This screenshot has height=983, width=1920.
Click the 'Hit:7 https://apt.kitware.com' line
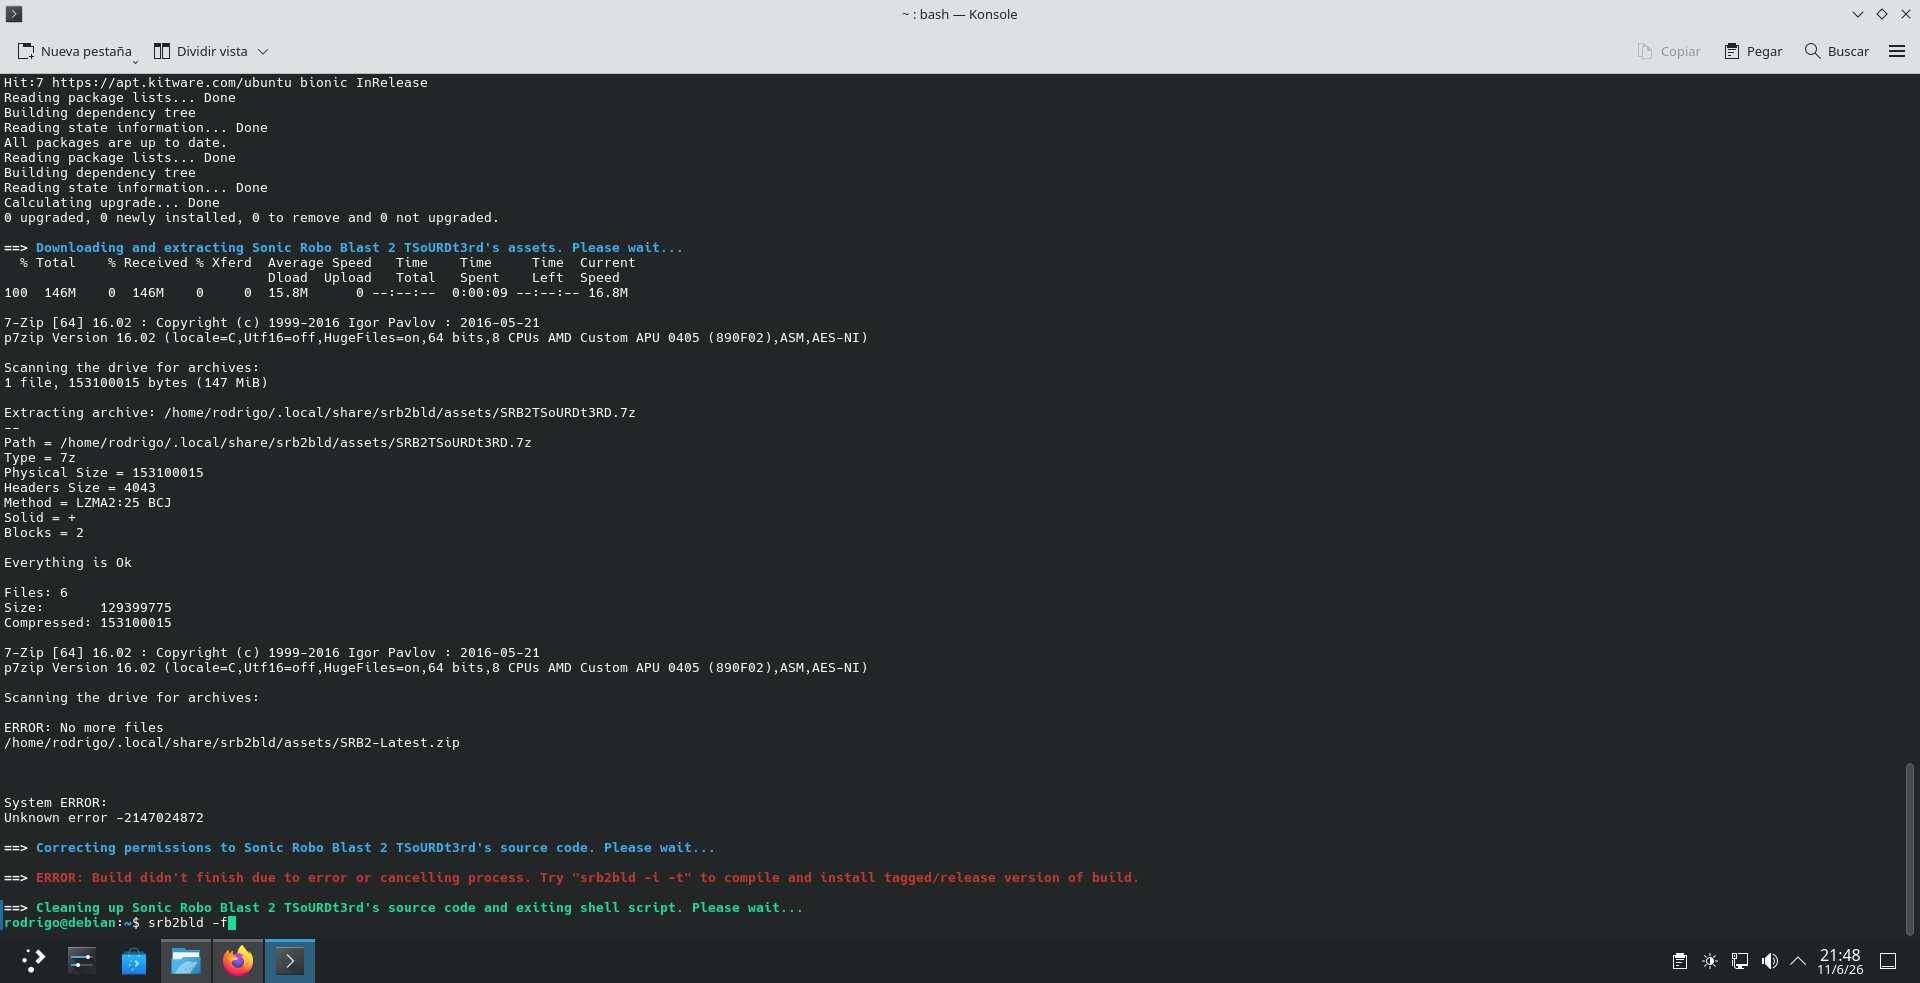tap(216, 83)
